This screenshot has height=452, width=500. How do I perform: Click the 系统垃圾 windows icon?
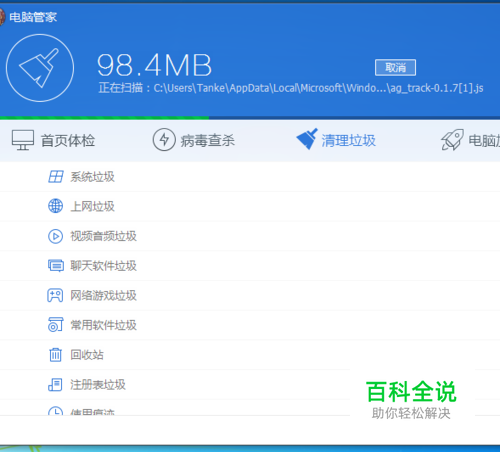(x=55, y=177)
